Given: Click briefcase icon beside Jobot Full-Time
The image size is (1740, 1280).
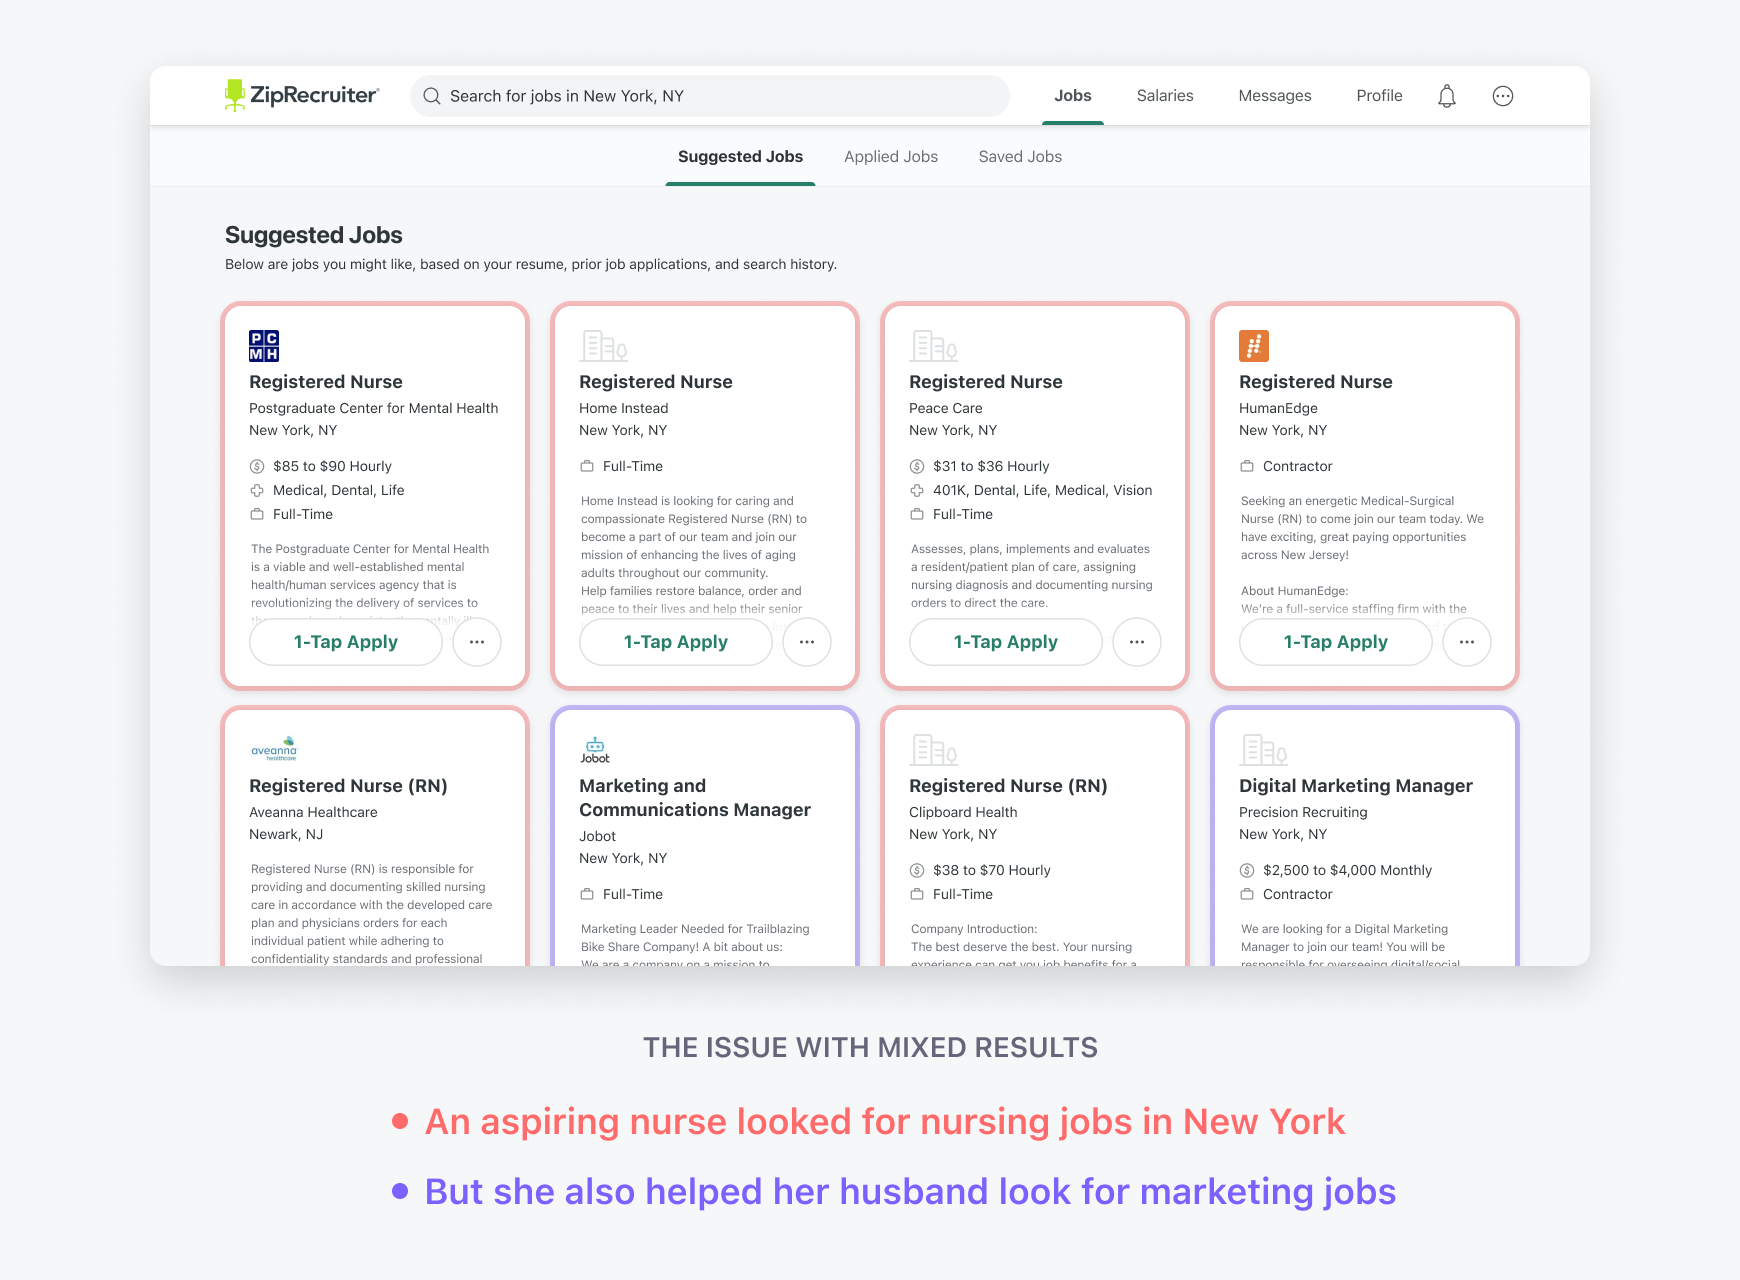Looking at the screenshot, I should coord(587,894).
